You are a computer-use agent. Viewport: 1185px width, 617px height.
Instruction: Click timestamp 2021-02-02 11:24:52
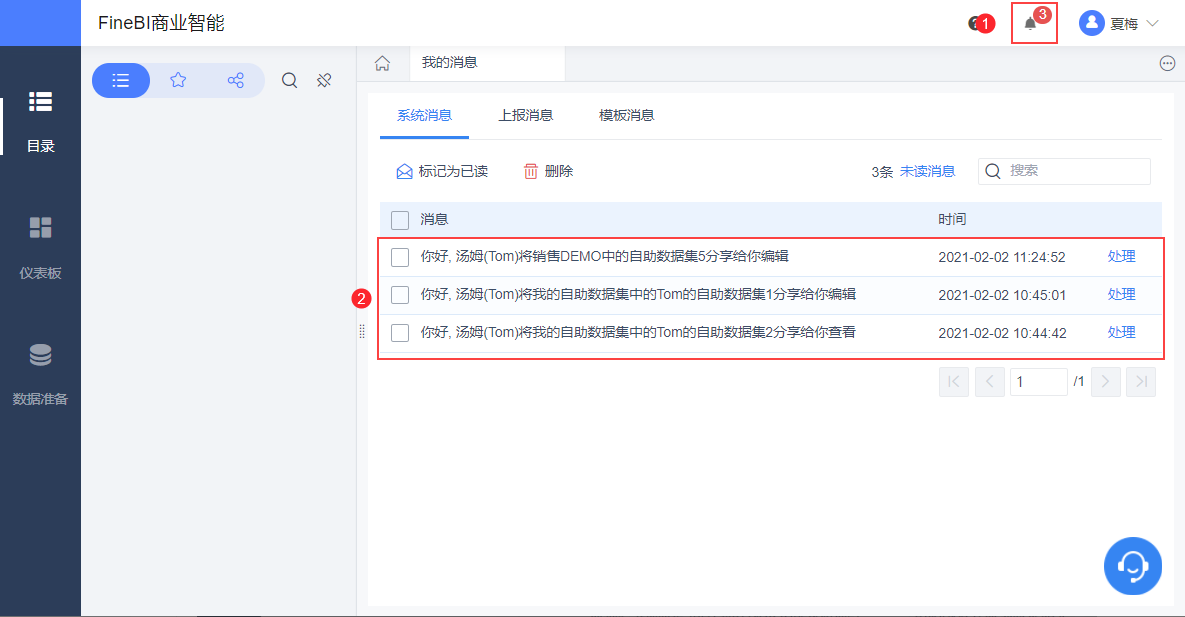[x=1002, y=257]
